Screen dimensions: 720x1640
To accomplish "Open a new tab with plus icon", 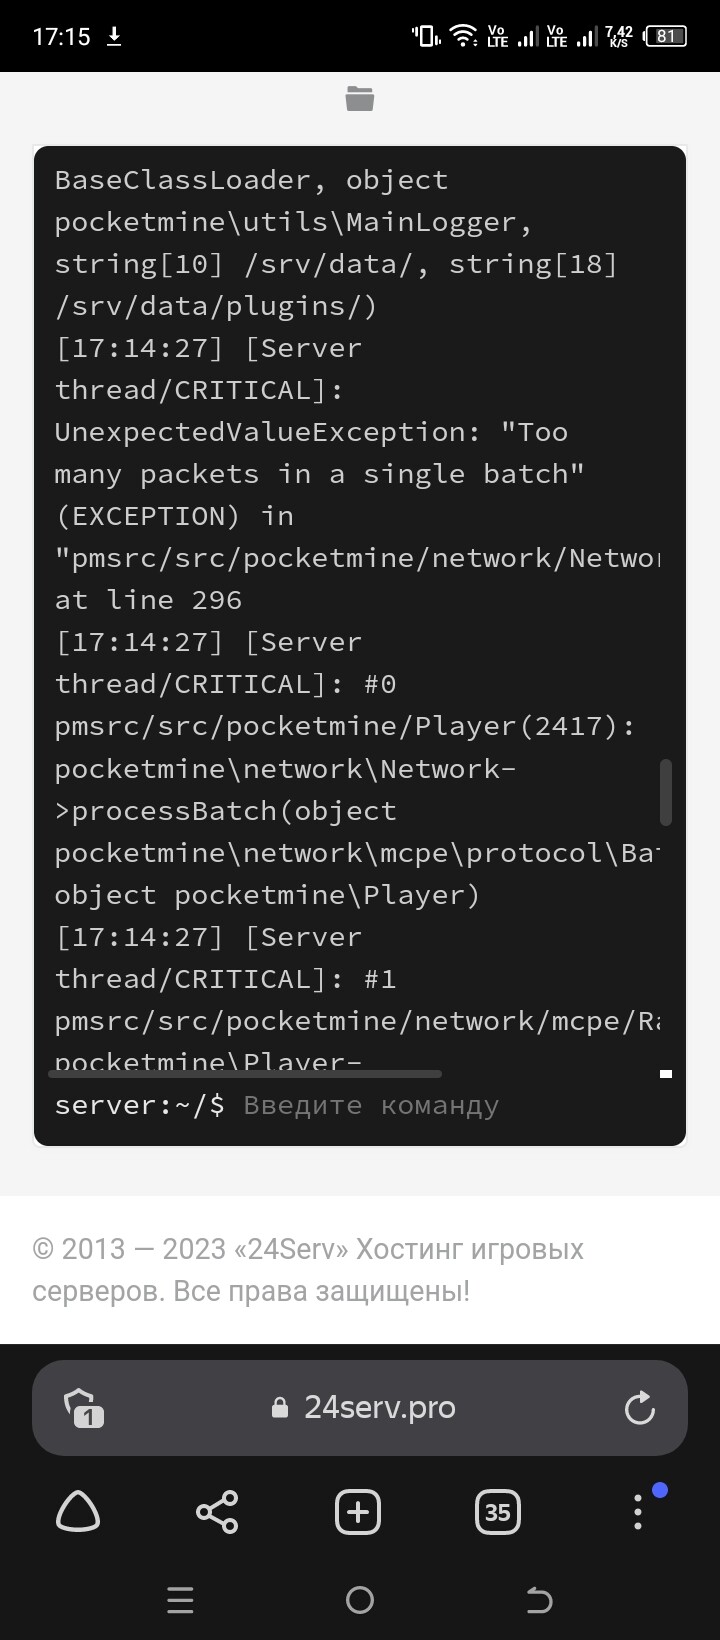I will coord(358,1512).
